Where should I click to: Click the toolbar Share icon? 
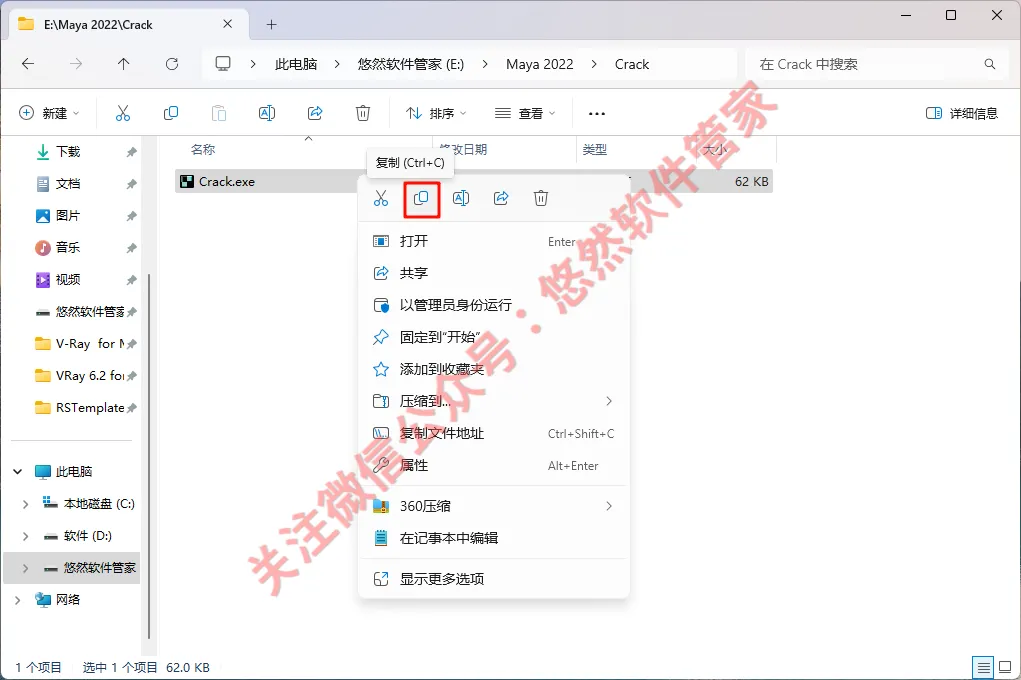pyautogui.click(x=315, y=113)
